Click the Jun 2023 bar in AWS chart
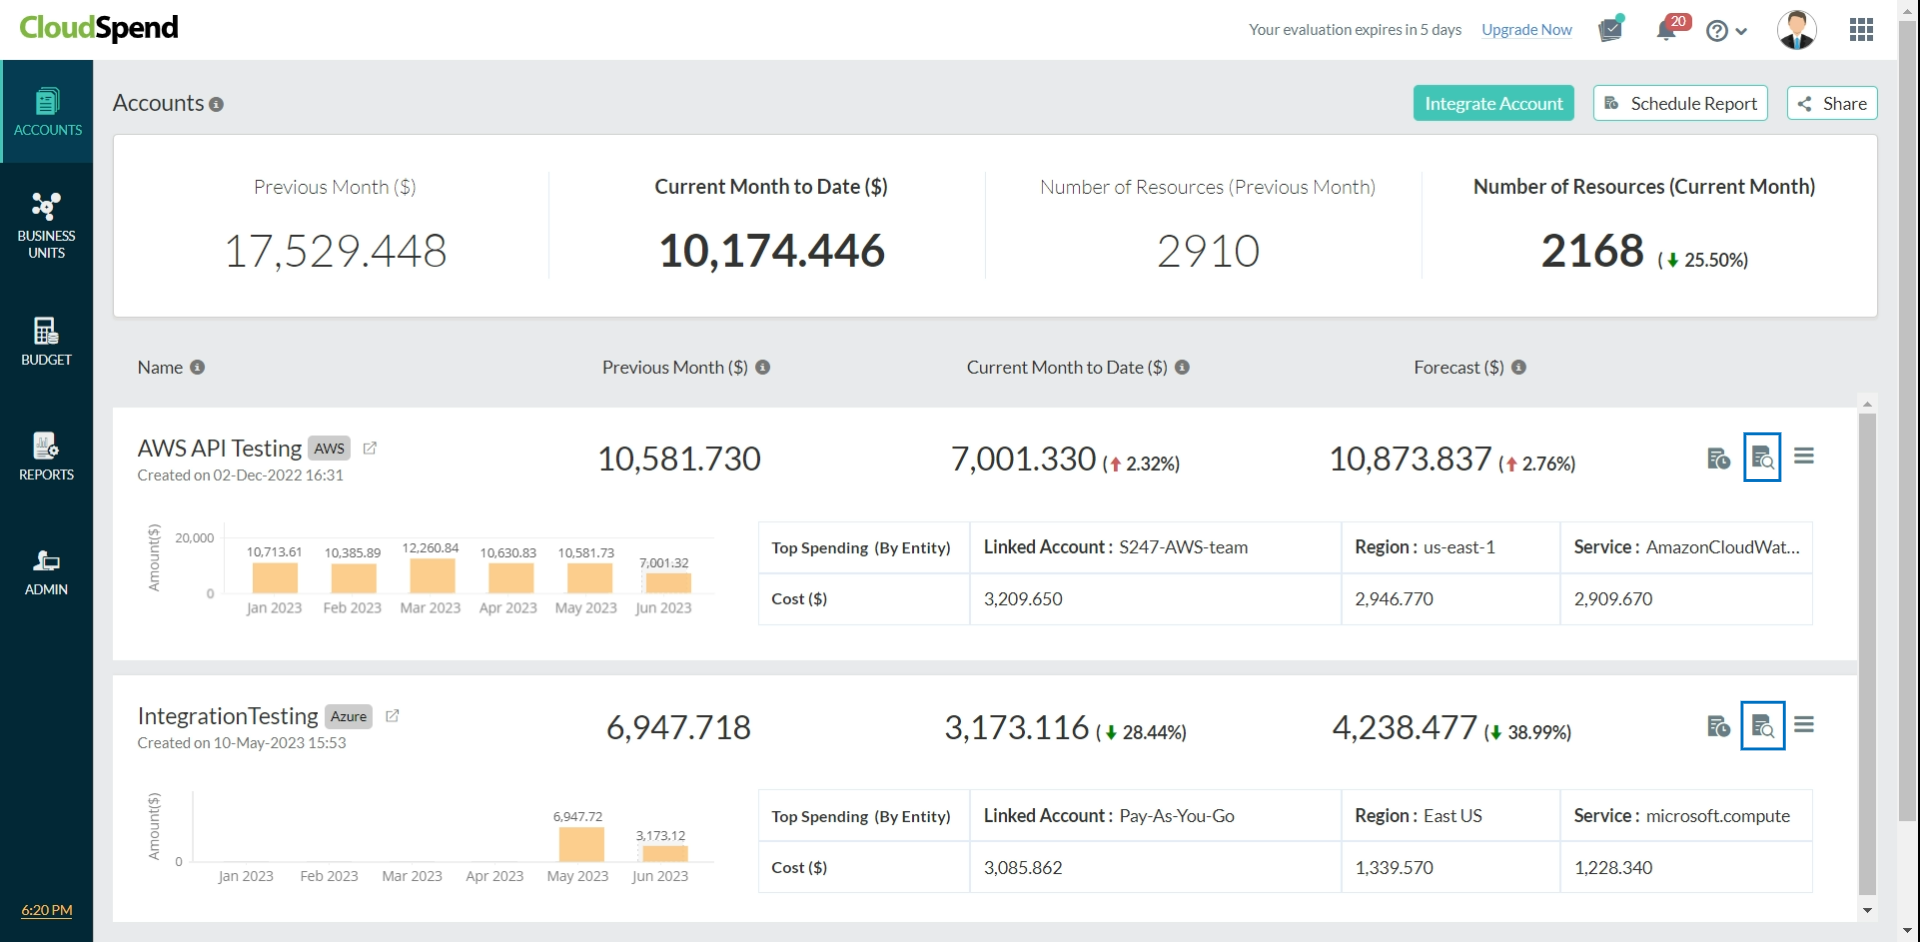The height and width of the screenshot is (942, 1920). pos(668,582)
